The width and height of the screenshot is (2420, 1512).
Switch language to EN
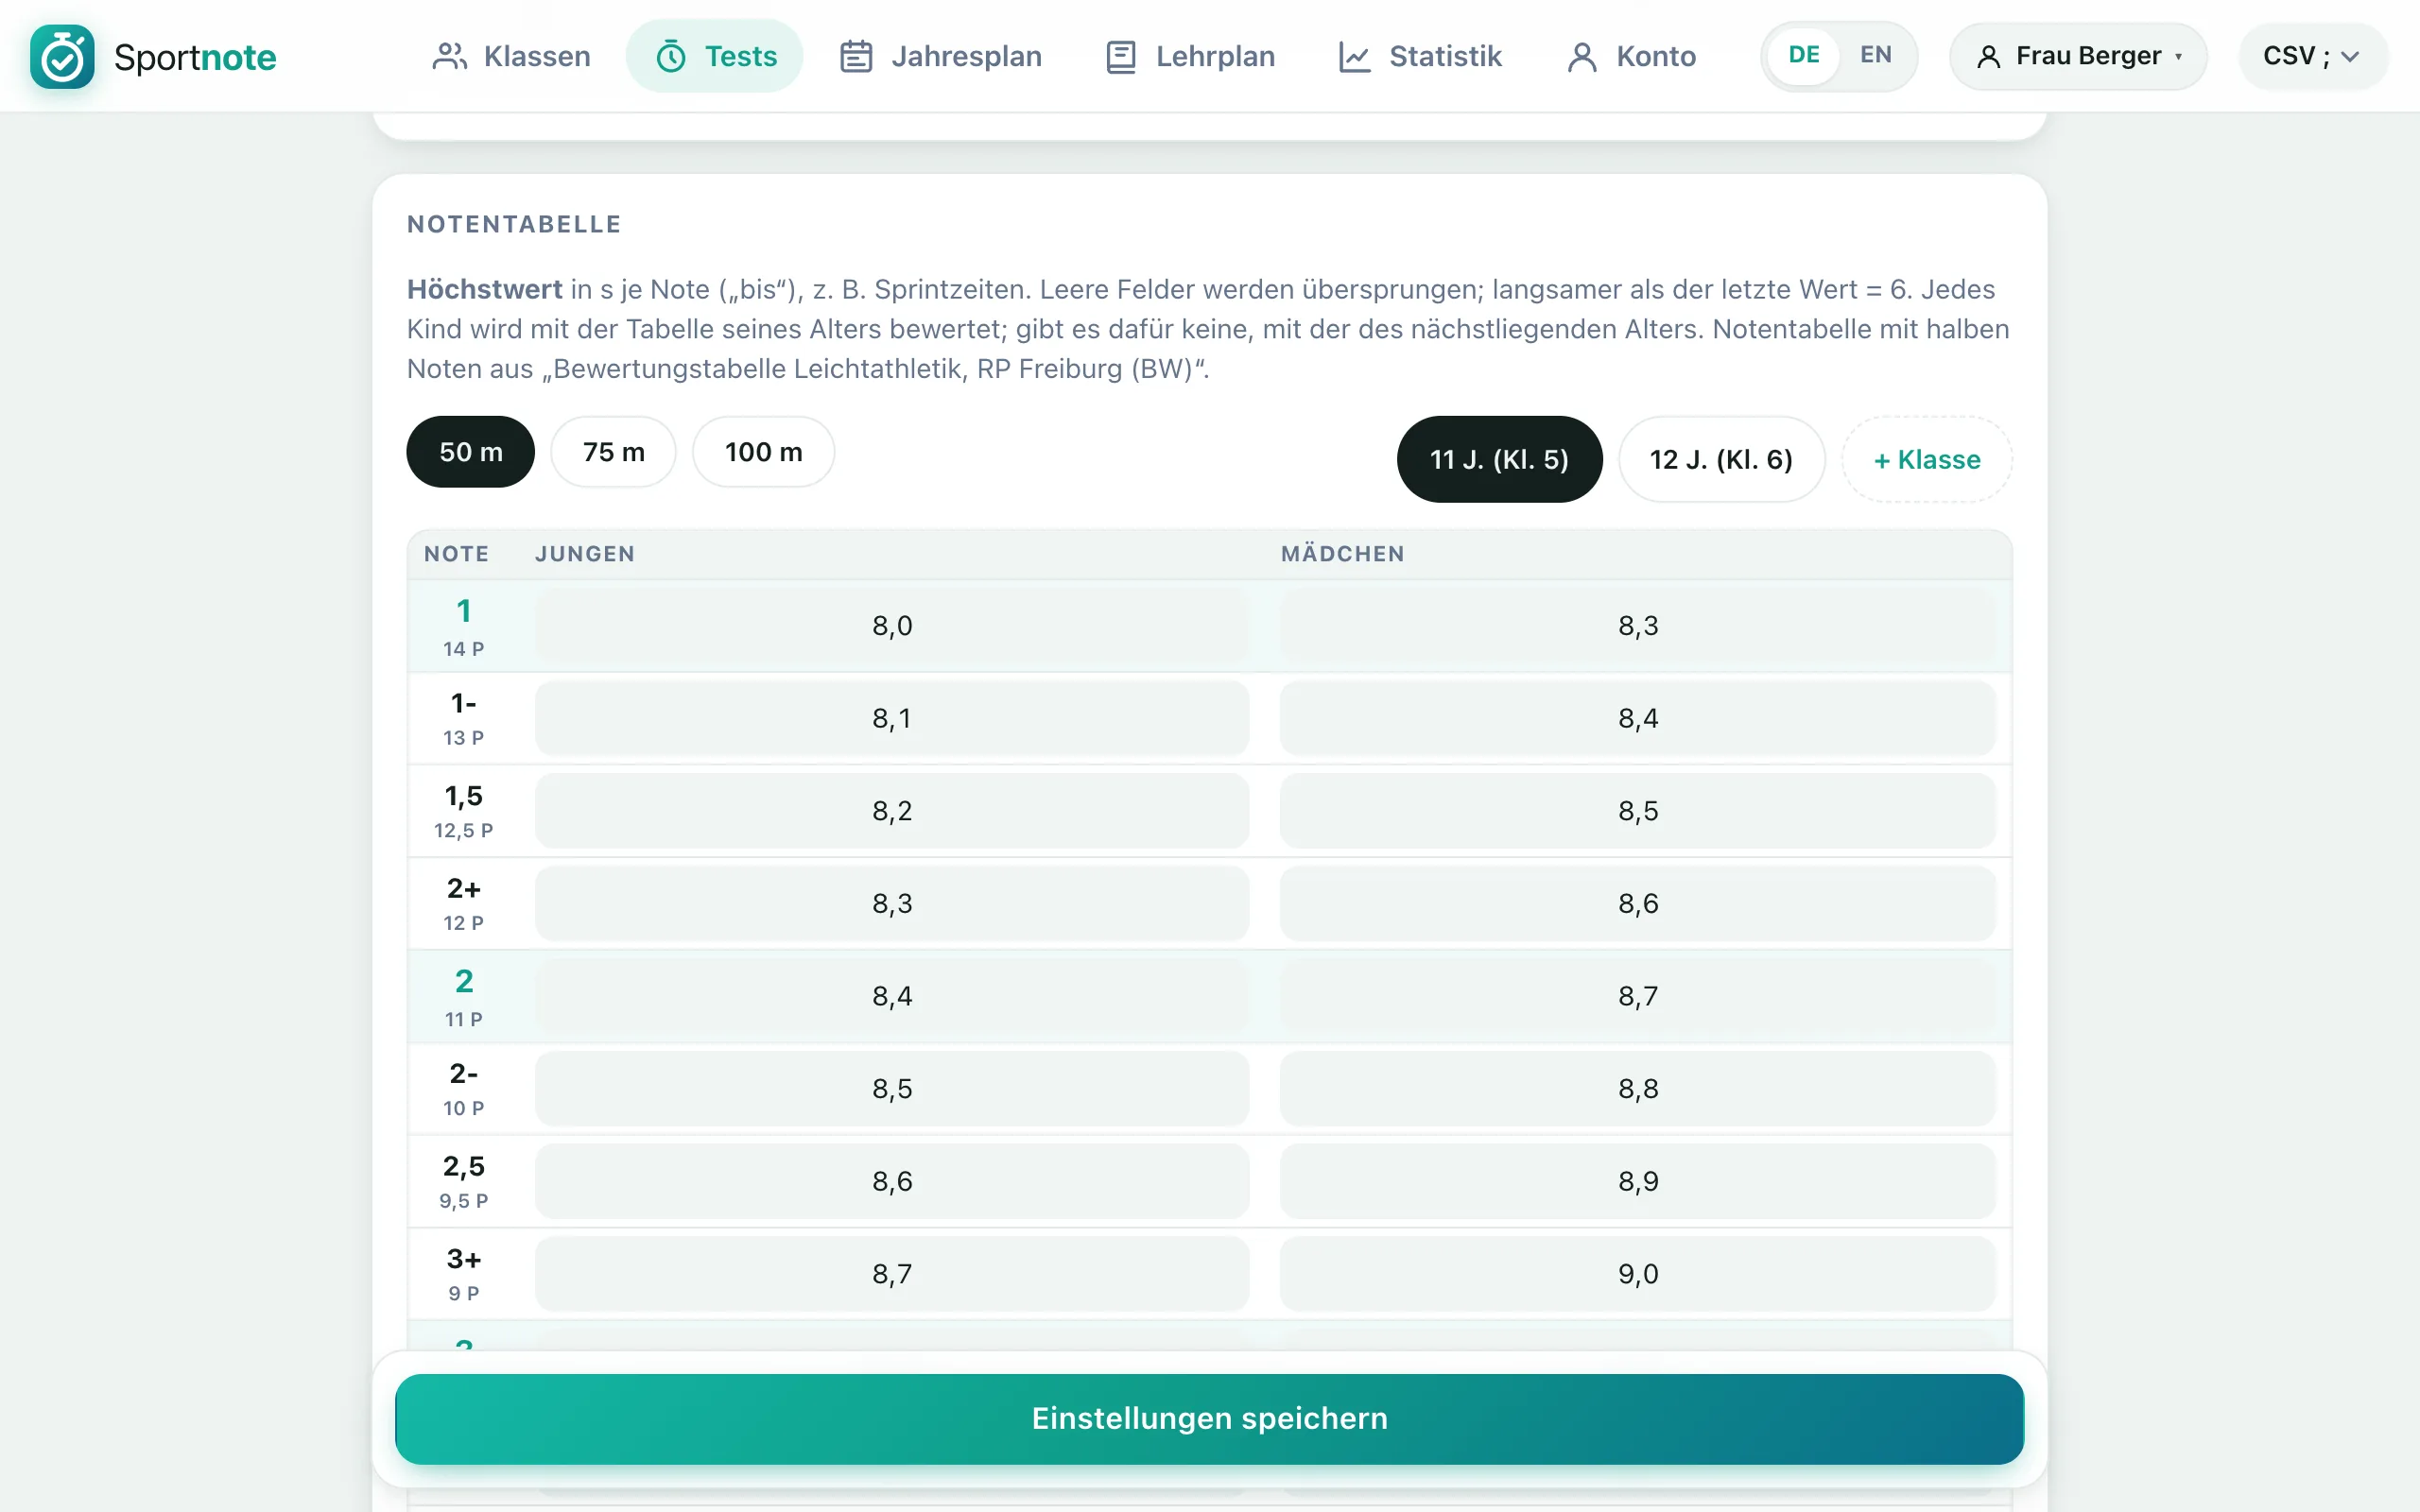coord(1875,55)
